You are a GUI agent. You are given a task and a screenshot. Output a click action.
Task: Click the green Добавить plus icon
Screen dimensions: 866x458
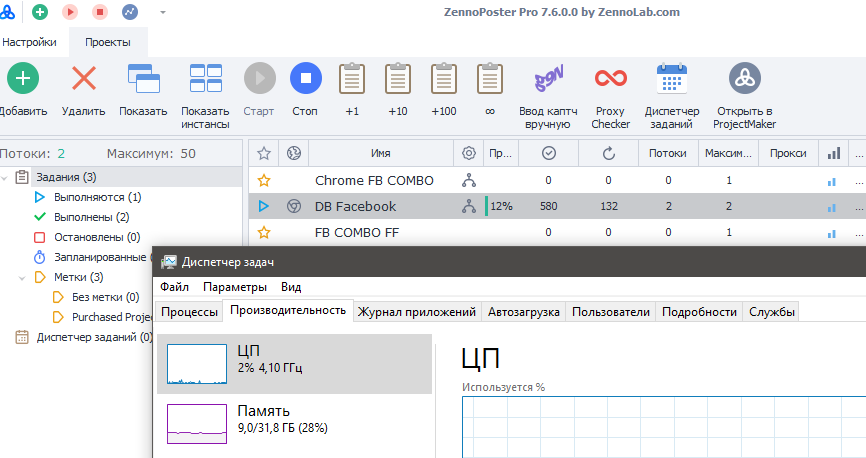coord(23,78)
